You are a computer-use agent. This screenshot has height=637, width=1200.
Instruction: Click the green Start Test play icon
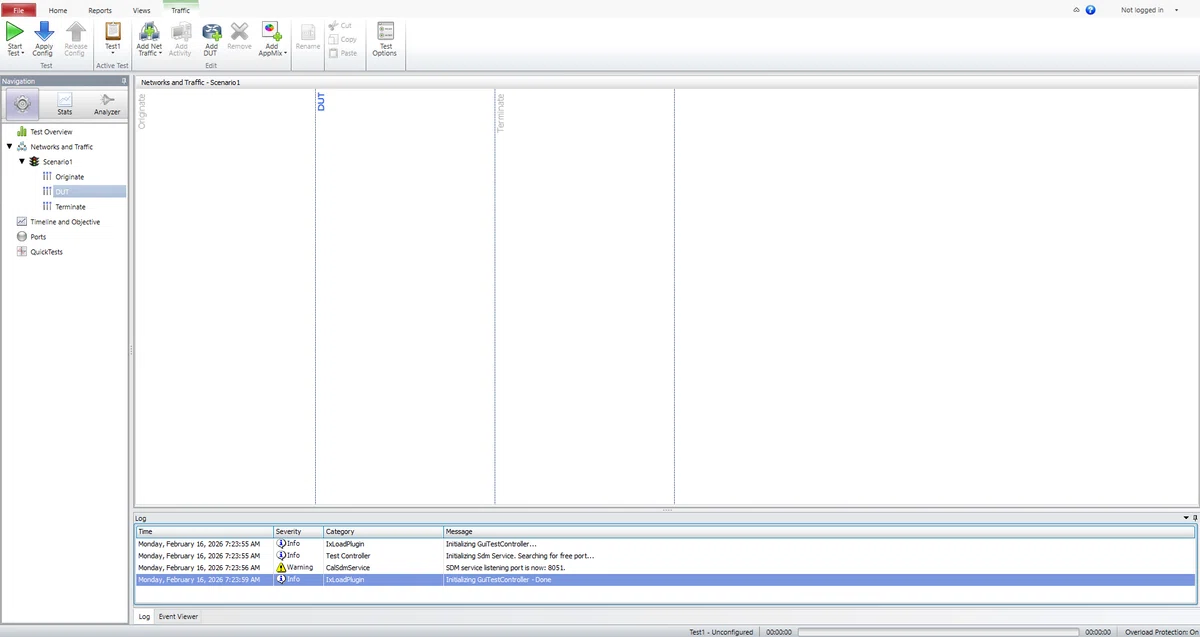15,31
